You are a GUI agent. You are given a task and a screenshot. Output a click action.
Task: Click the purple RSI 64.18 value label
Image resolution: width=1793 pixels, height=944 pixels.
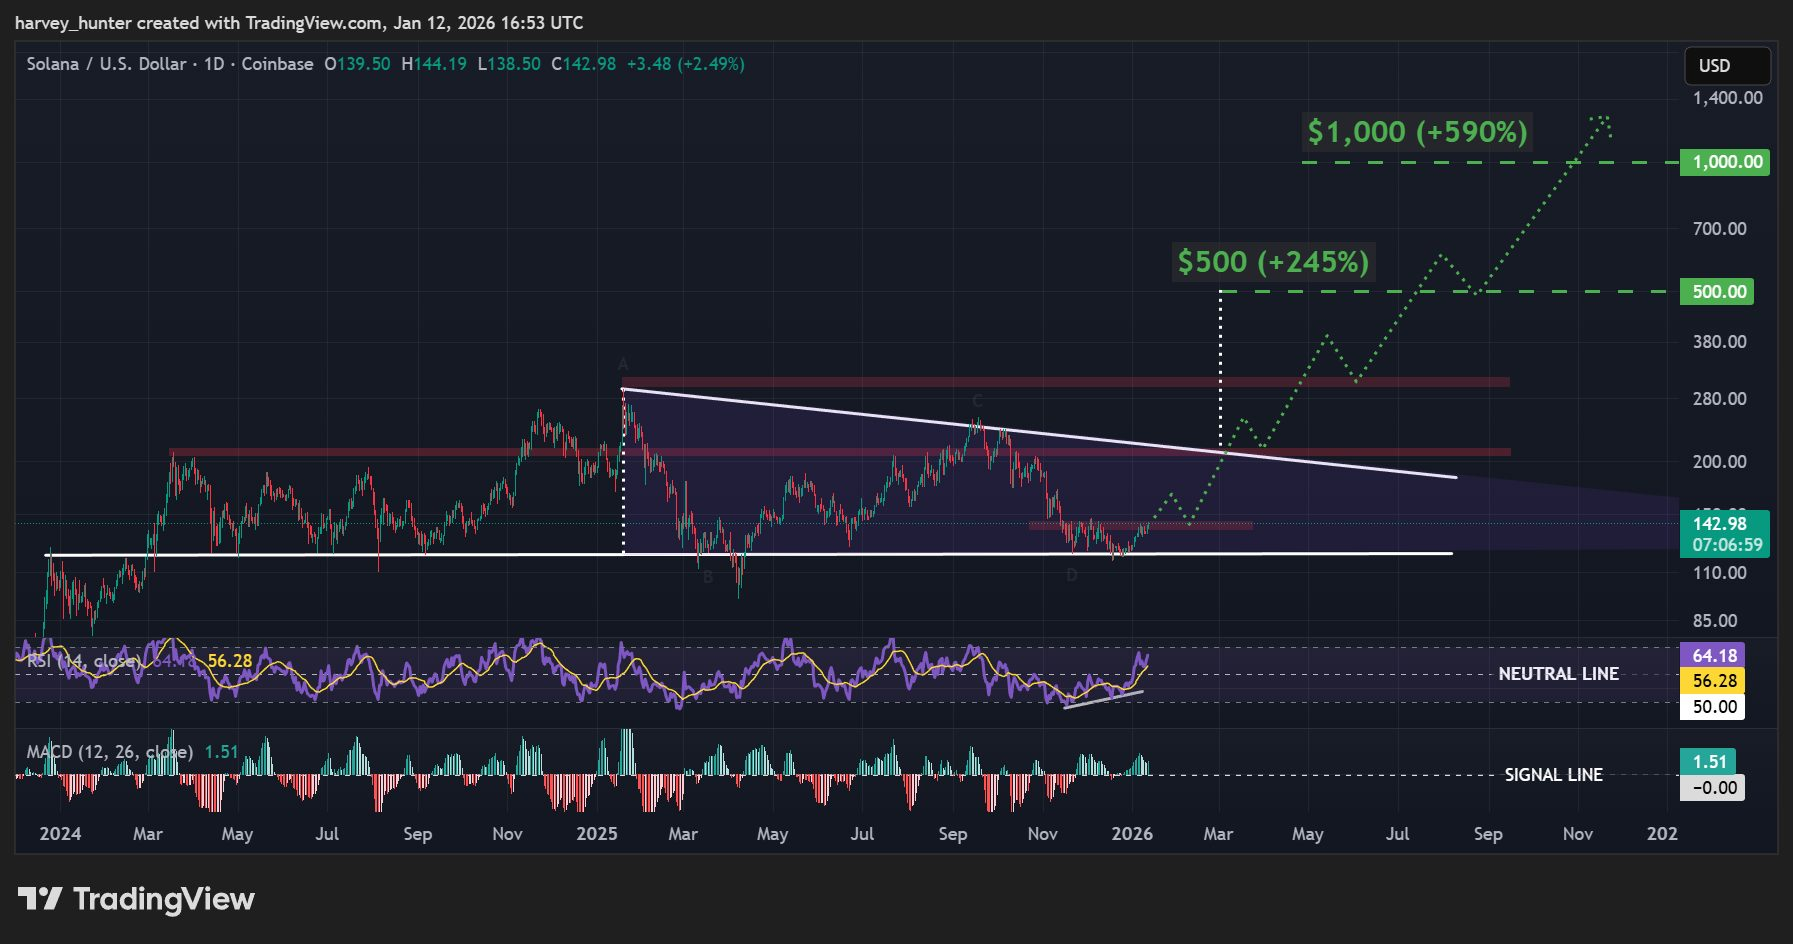pos(1714,656)
